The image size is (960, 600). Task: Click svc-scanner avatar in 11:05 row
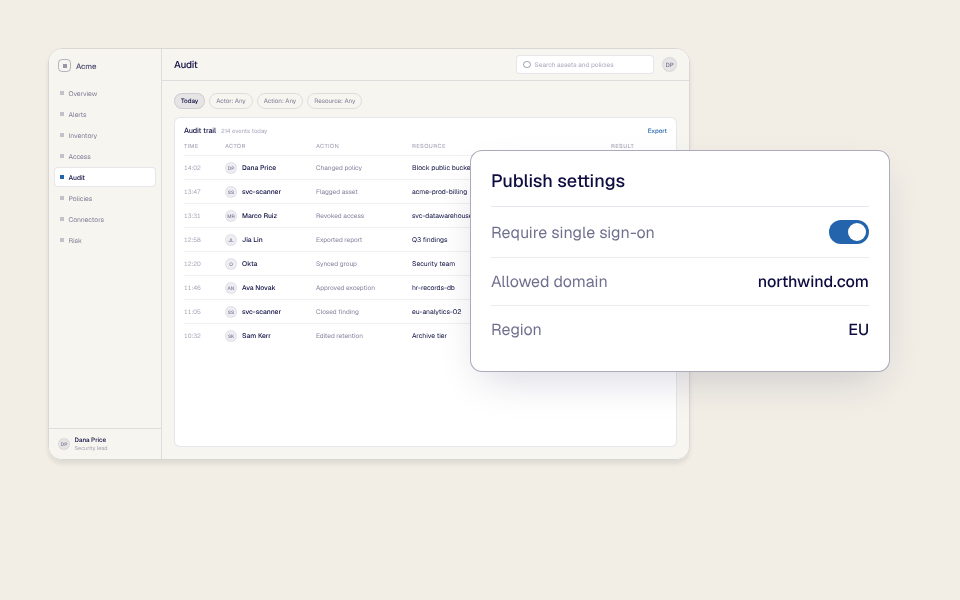point(231,312)
